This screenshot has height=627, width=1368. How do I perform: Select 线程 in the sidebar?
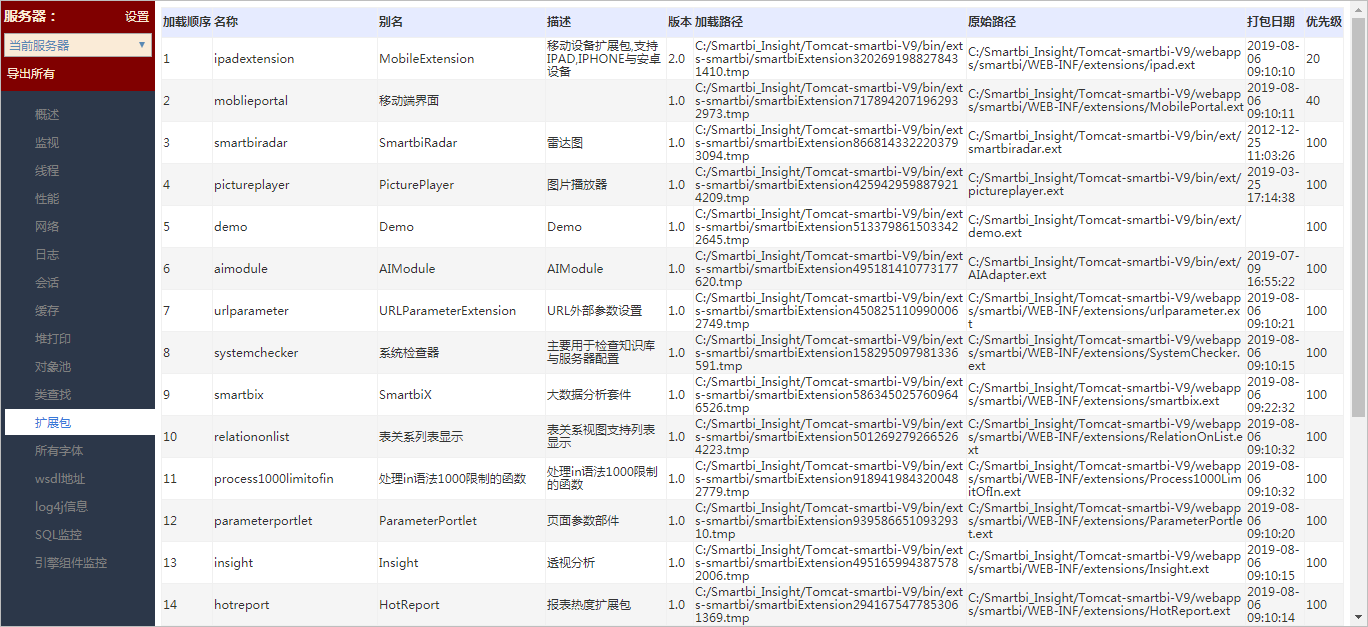(47, 171)
